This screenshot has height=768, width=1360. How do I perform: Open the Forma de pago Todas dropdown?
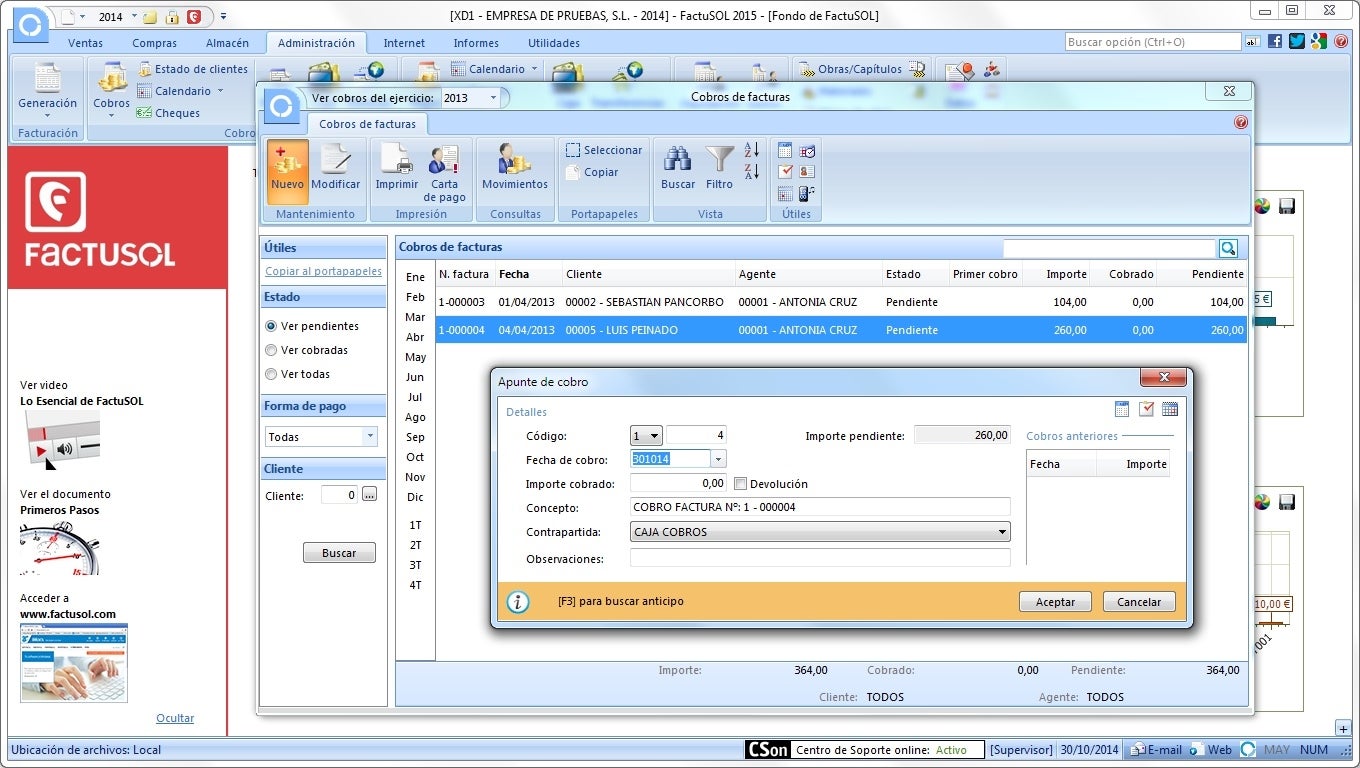pos(370,437)
